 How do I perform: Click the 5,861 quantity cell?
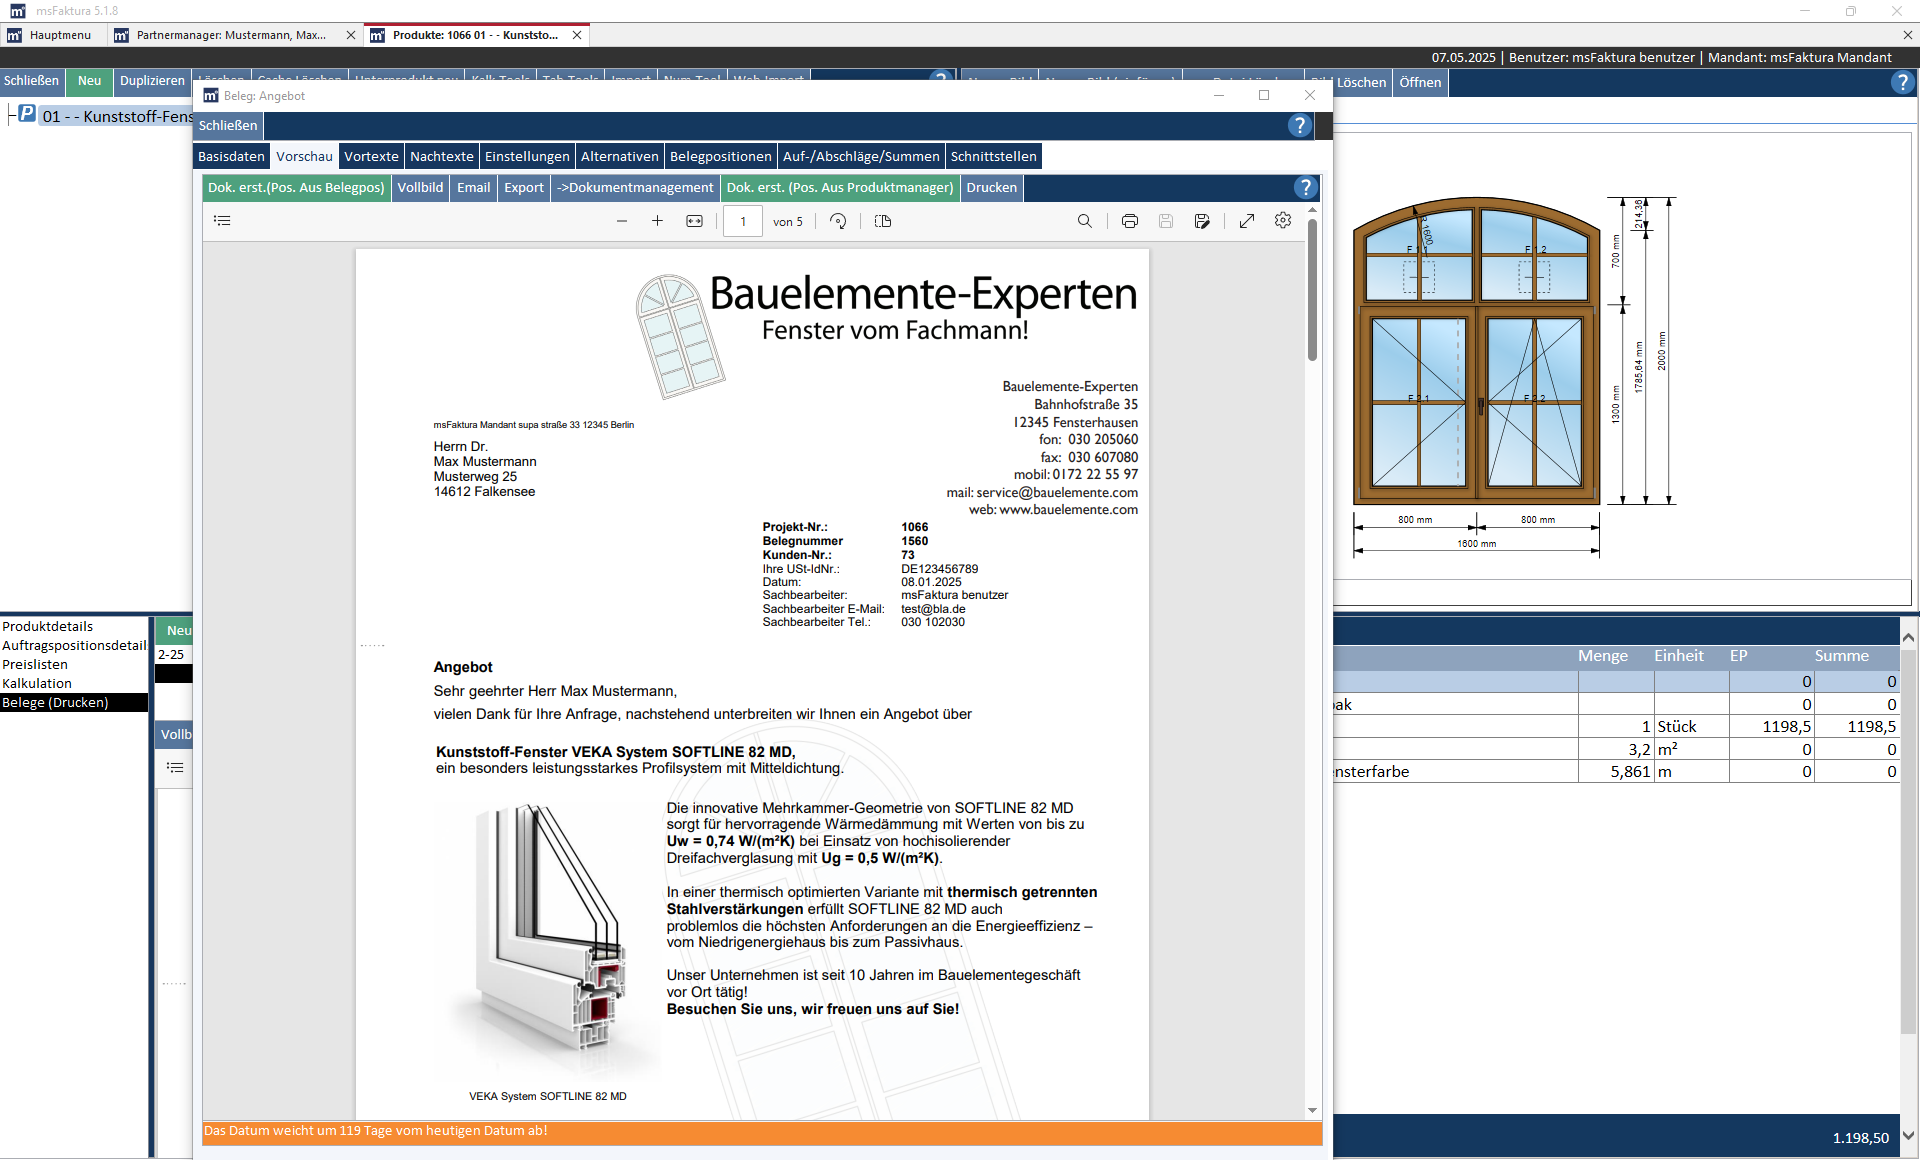click(1616, 772)
